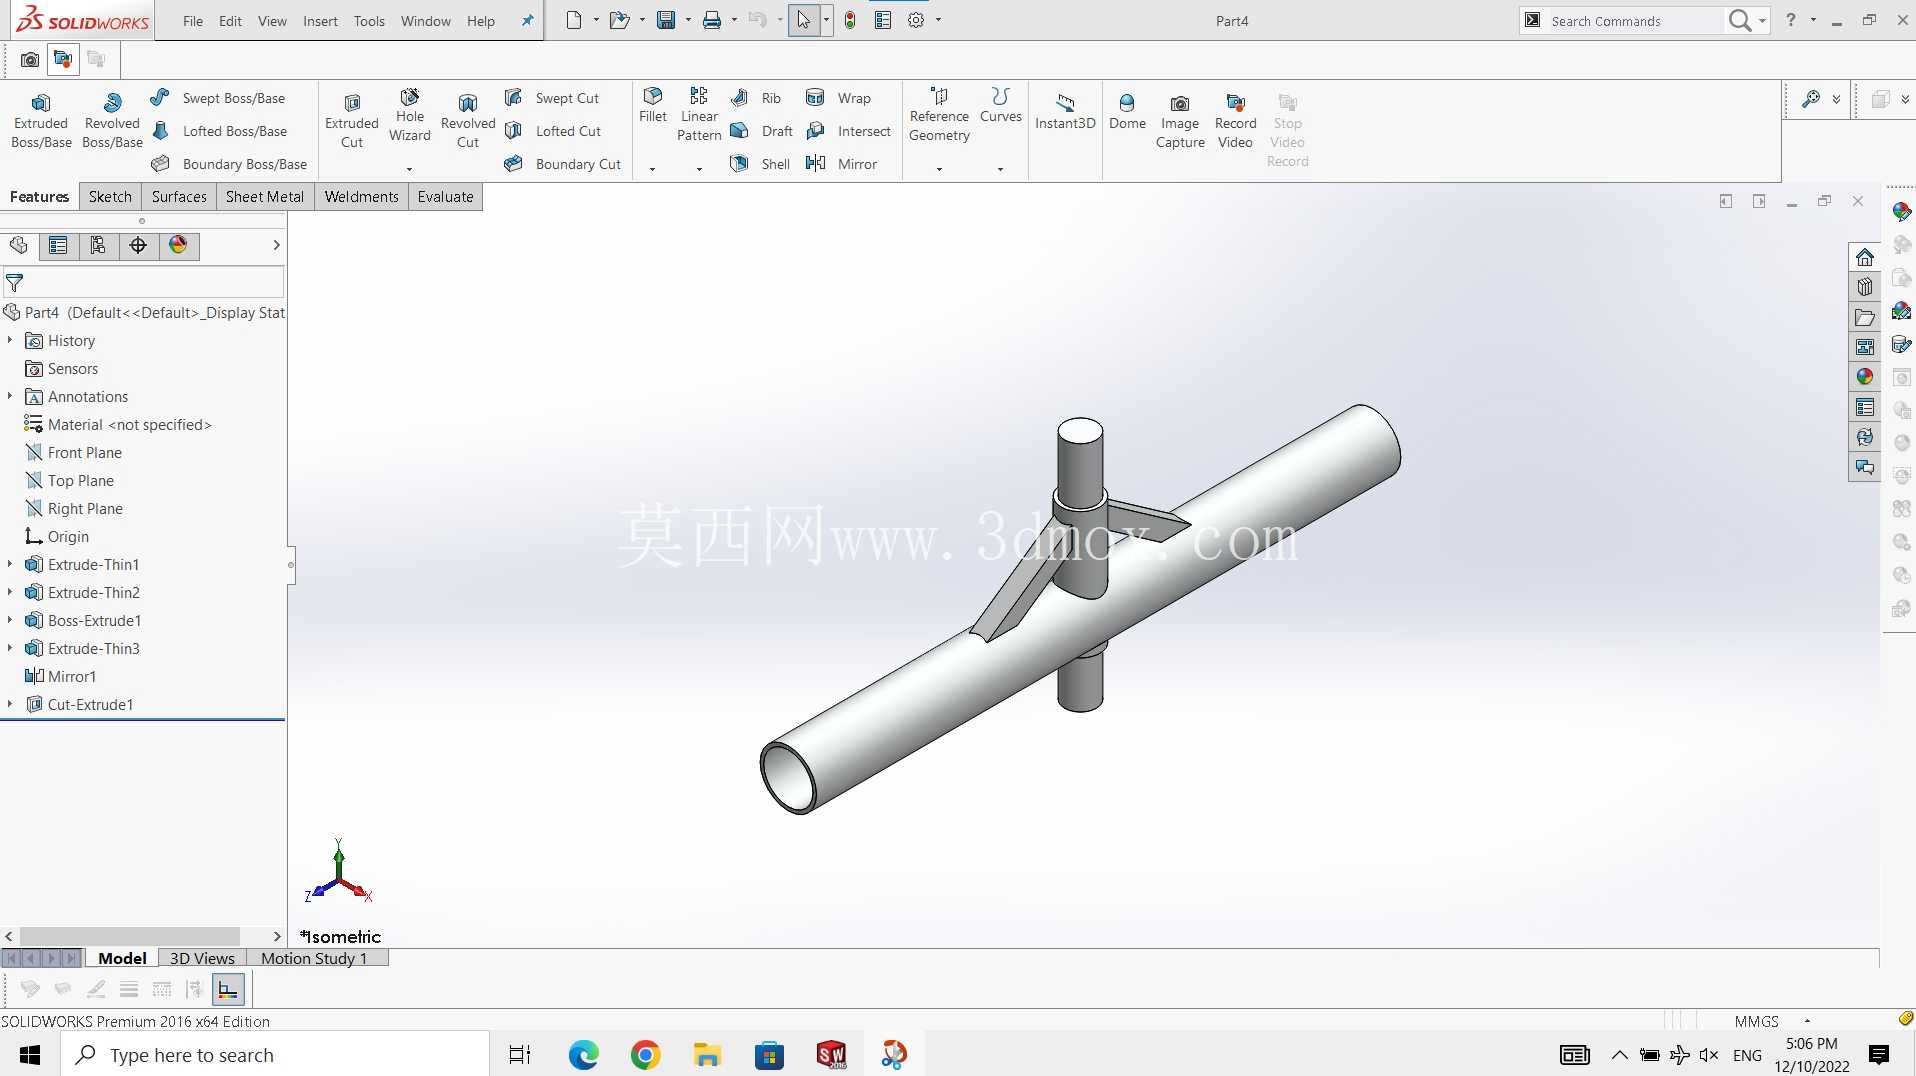
Task: Toggle Instant3D mode
Action: 1065,112
